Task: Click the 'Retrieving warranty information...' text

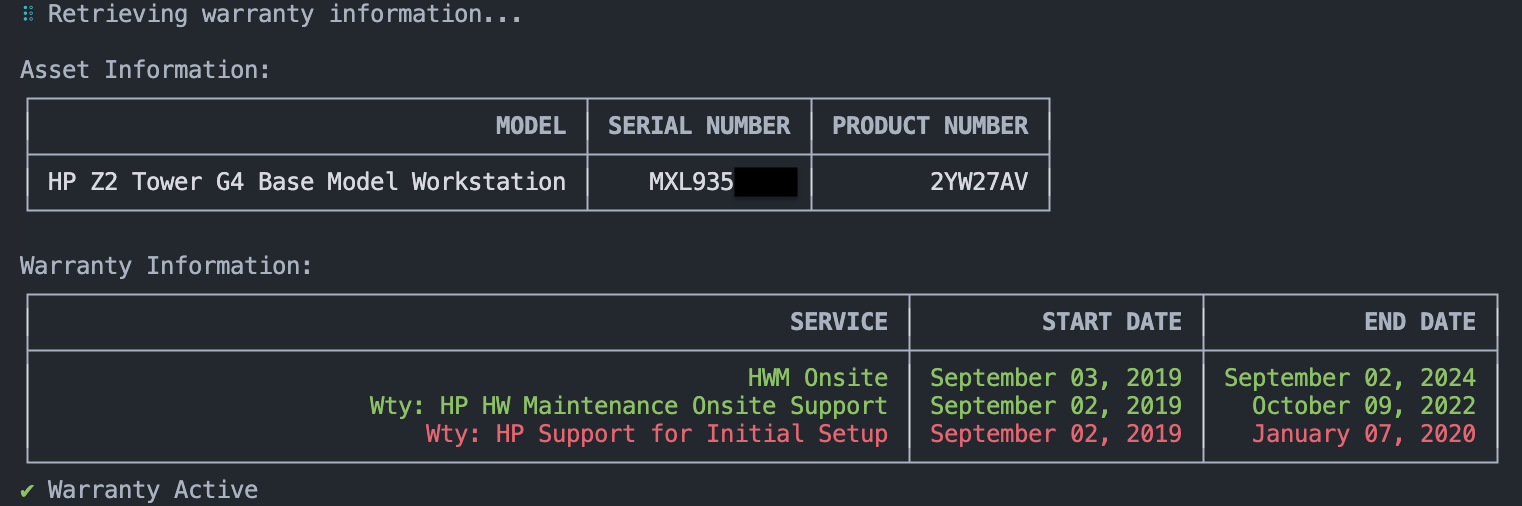Action: pos(285,15)
